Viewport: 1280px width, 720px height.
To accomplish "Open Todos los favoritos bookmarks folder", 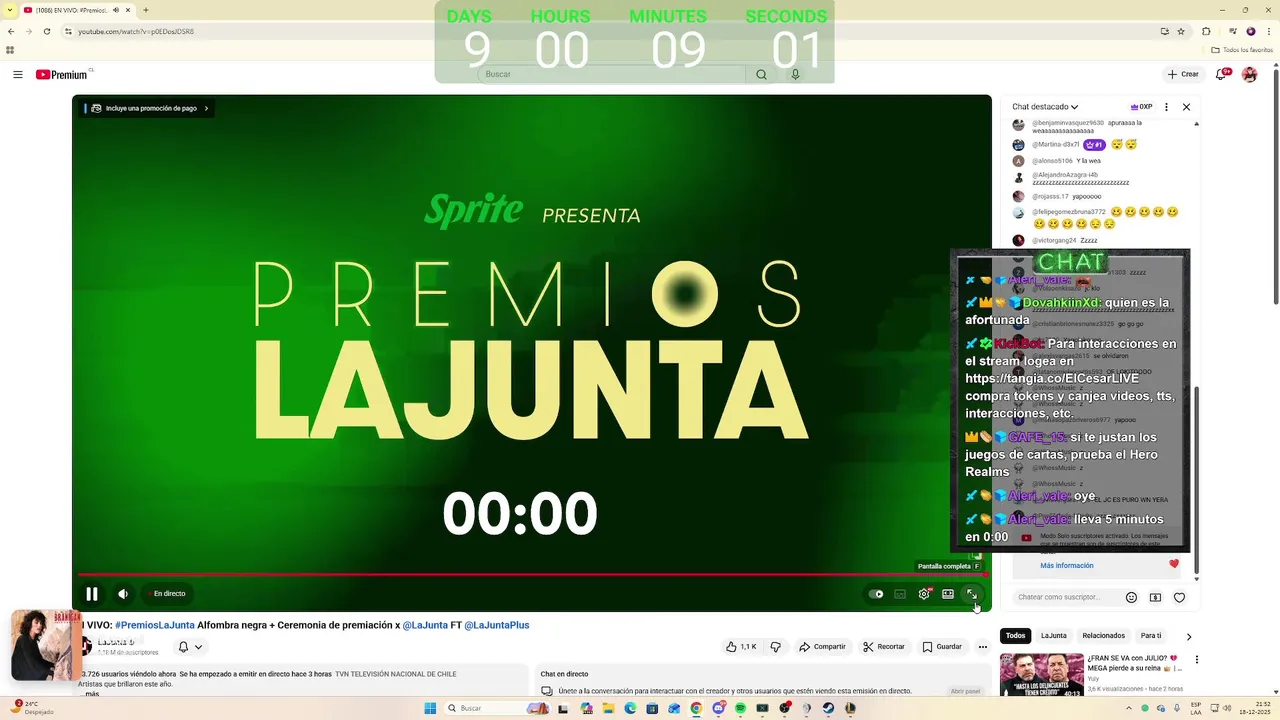I will tap(1243, 49).
